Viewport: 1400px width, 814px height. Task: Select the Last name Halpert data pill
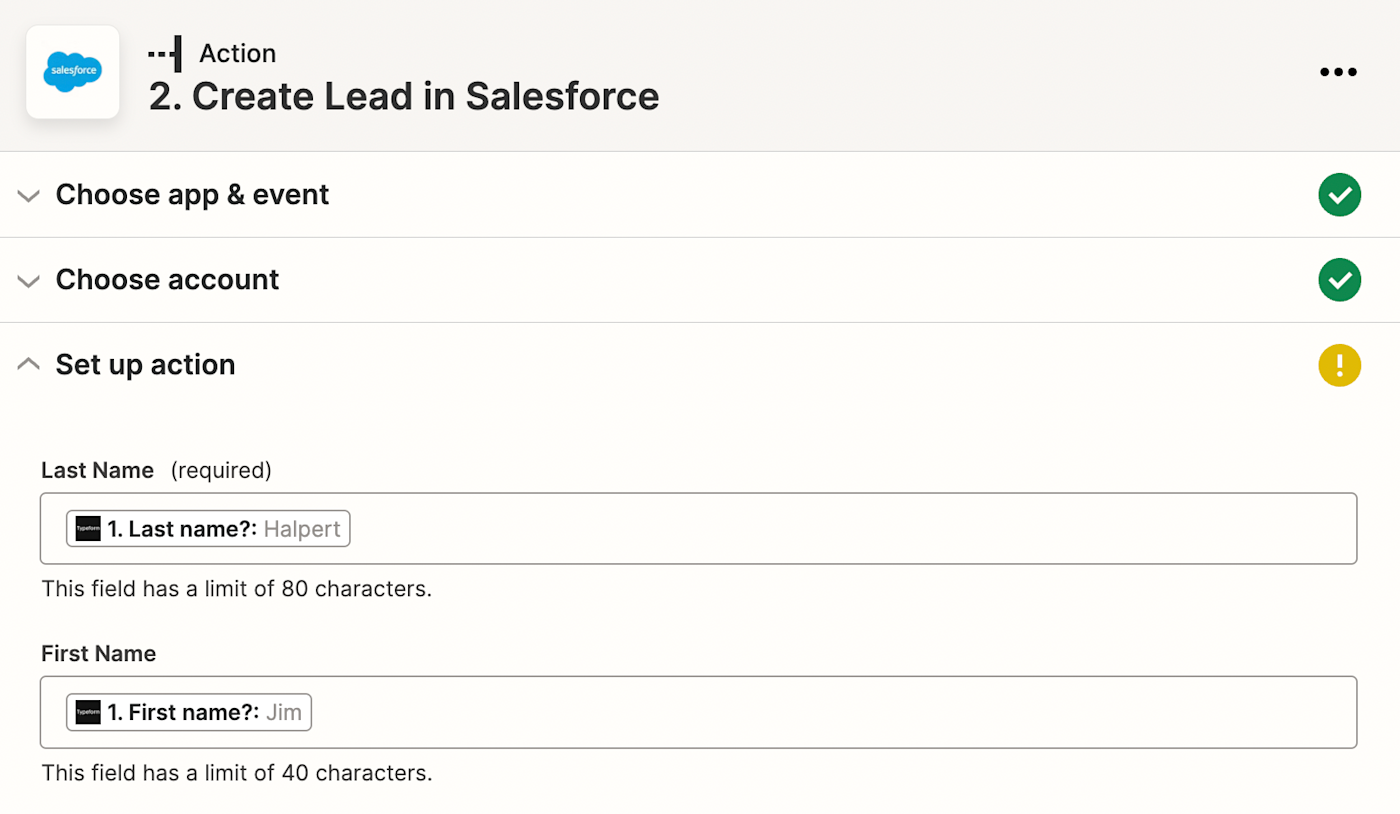208,529
